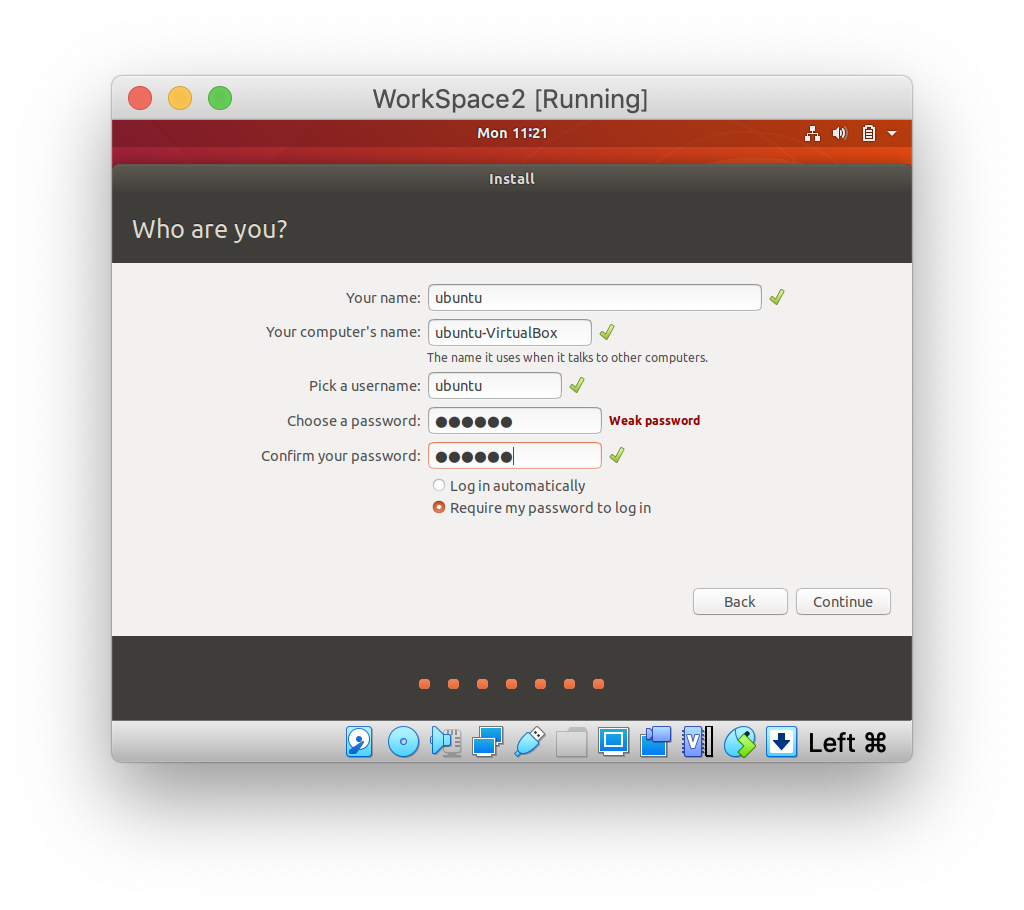
Task: Open the USB devices status icon
Action: coord(530,741)
